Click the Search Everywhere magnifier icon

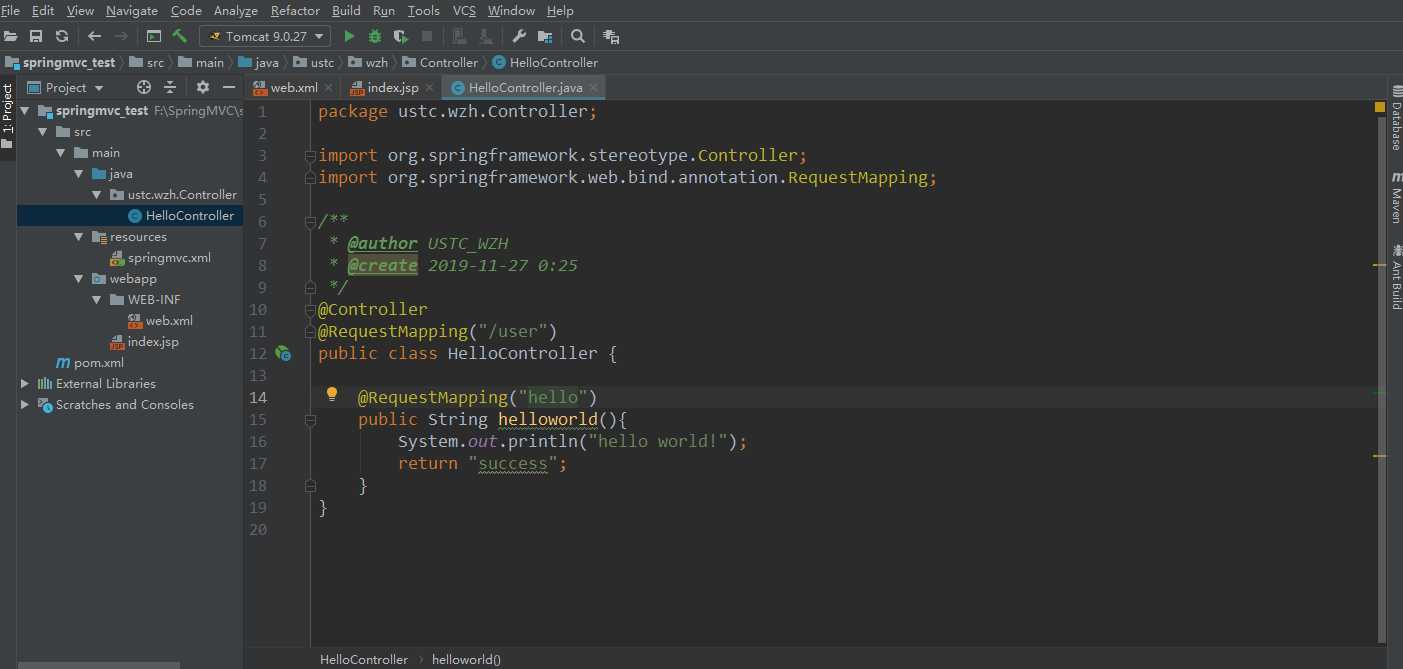[x=578, y=36]
